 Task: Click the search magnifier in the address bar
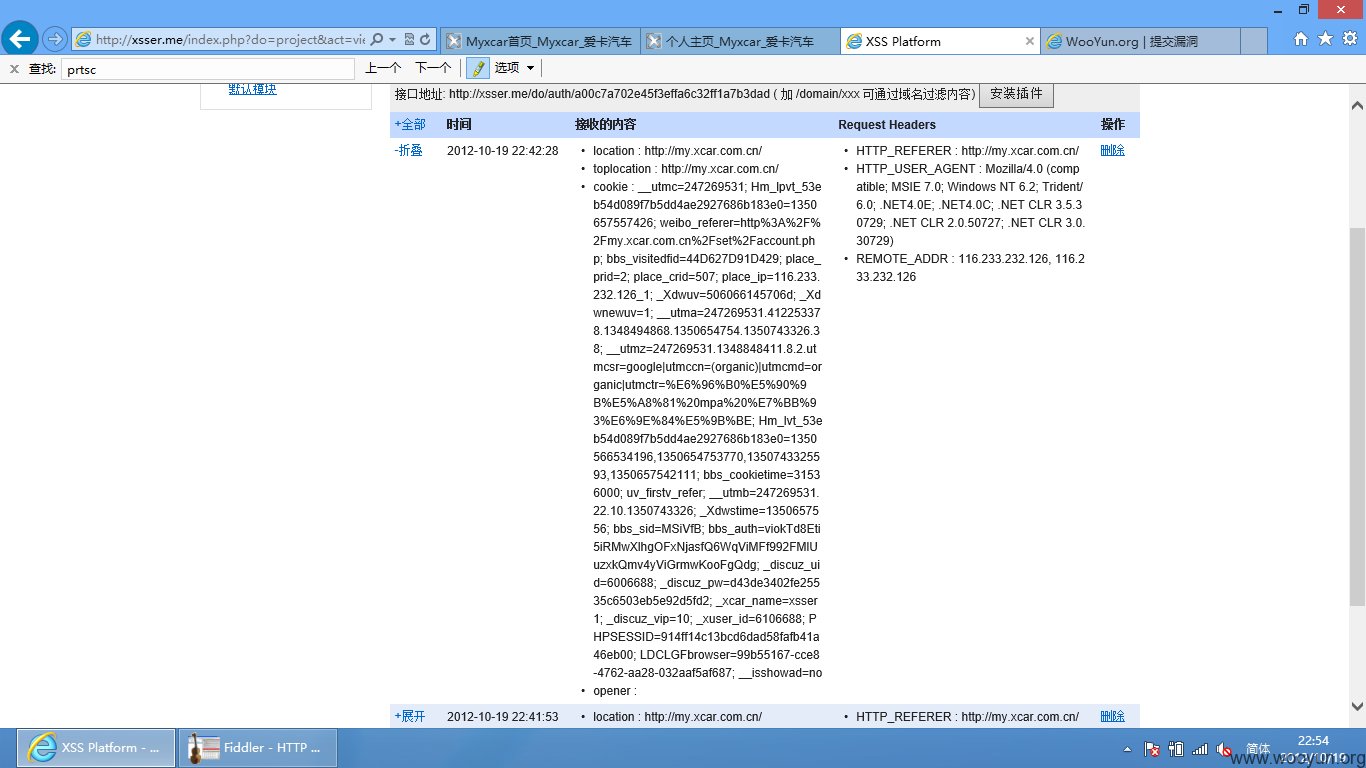click(x=377, y=40)
